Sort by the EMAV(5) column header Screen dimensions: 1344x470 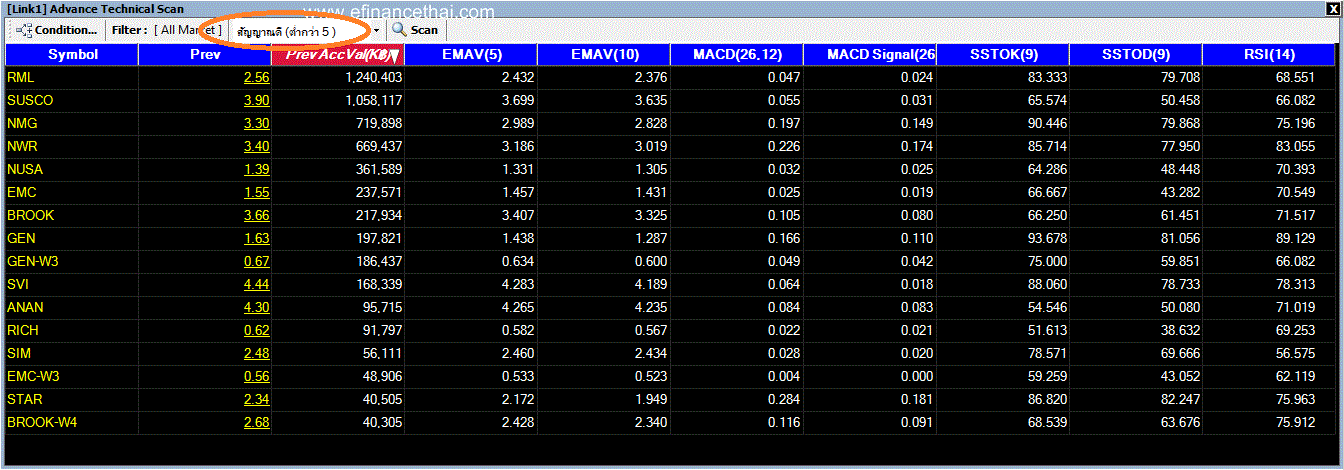tap(471, 55)
